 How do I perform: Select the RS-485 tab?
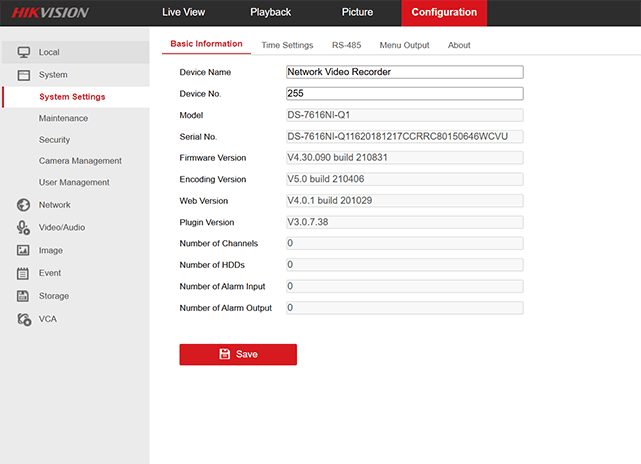click(346, 45)
